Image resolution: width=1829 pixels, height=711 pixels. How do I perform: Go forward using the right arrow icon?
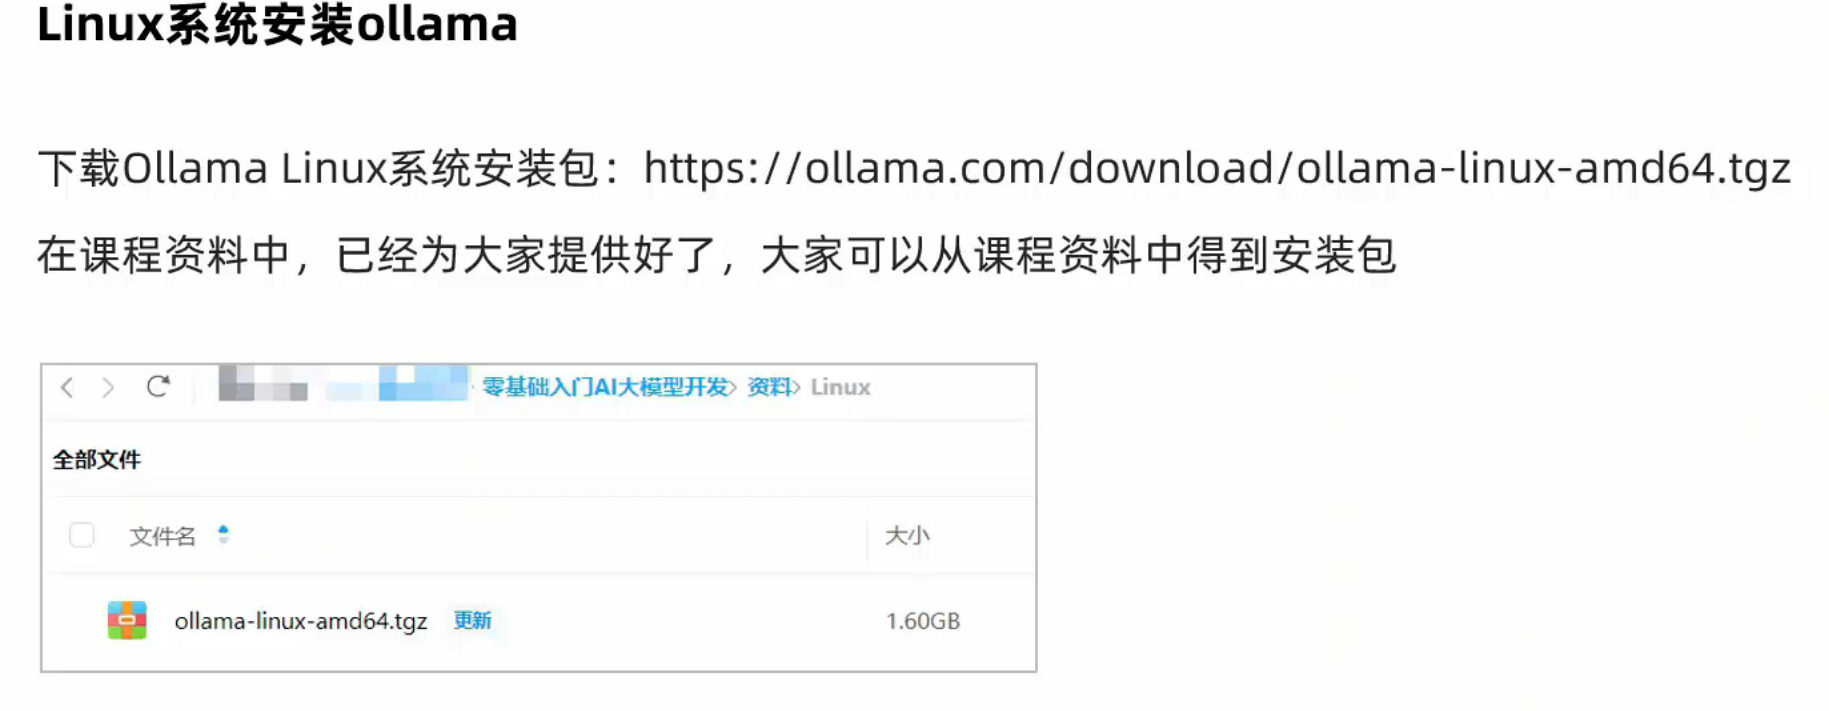[x=108, y=387]
